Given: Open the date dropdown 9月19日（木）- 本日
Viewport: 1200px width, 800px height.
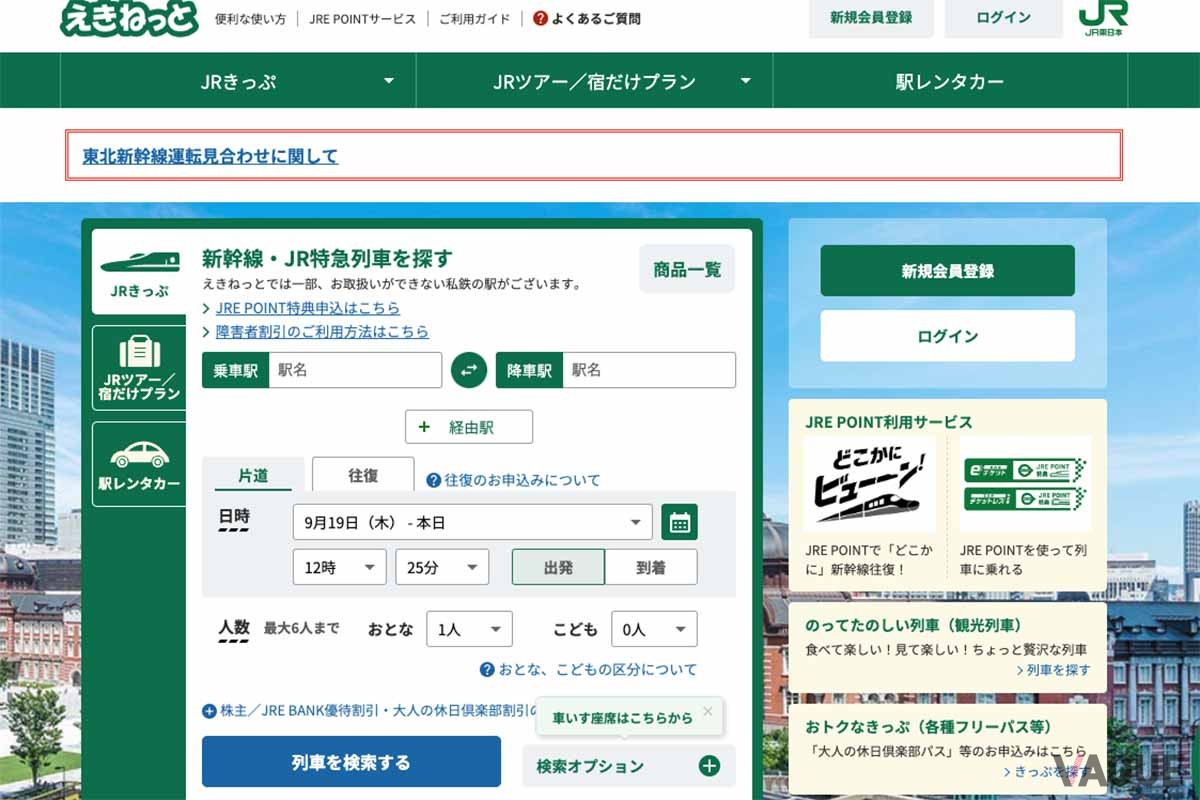Looking at the screenshot, I should click(472, 522).
